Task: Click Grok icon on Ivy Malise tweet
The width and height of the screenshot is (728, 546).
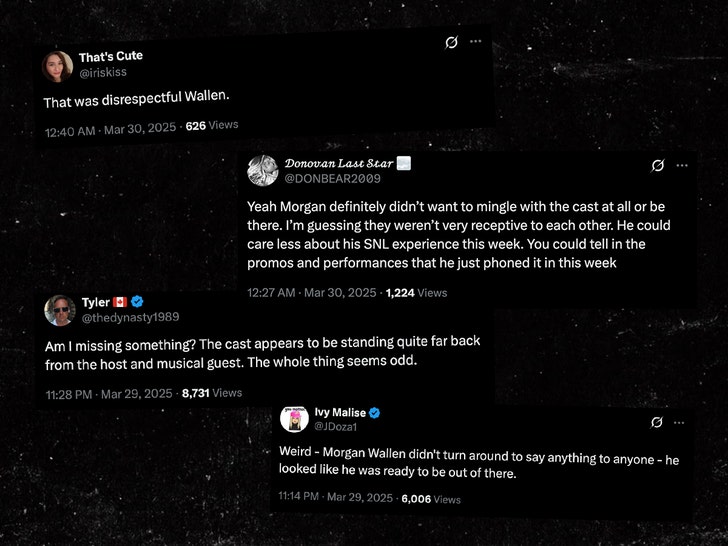Action: [x=657, y=422]
